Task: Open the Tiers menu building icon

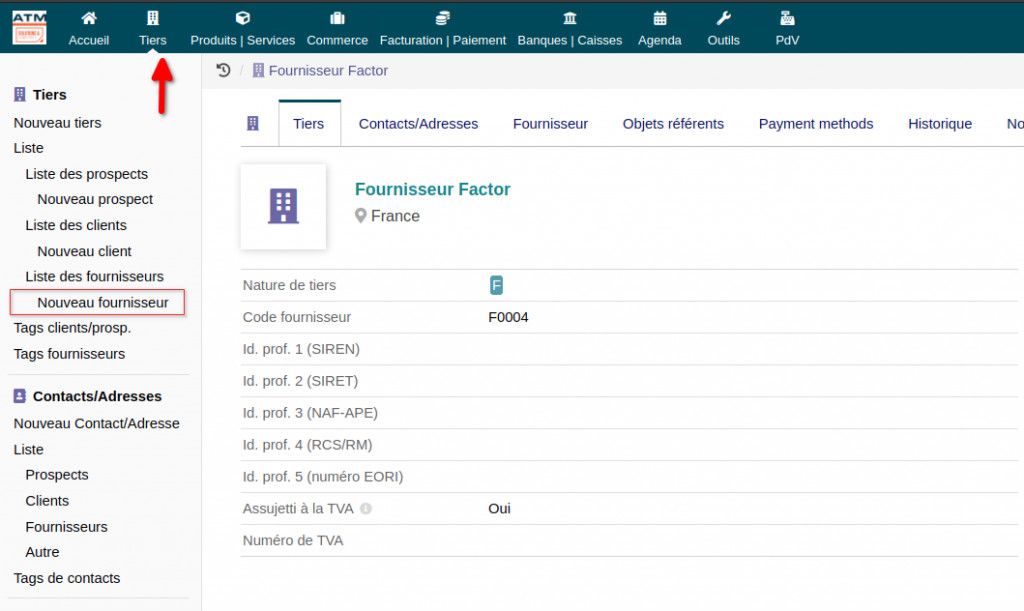Action: (153, 18)
